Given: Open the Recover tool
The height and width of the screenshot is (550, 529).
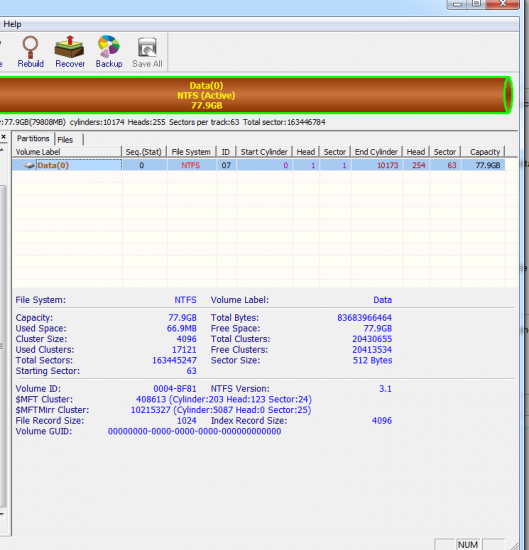Looking at the screenshot, I should 69,52.
